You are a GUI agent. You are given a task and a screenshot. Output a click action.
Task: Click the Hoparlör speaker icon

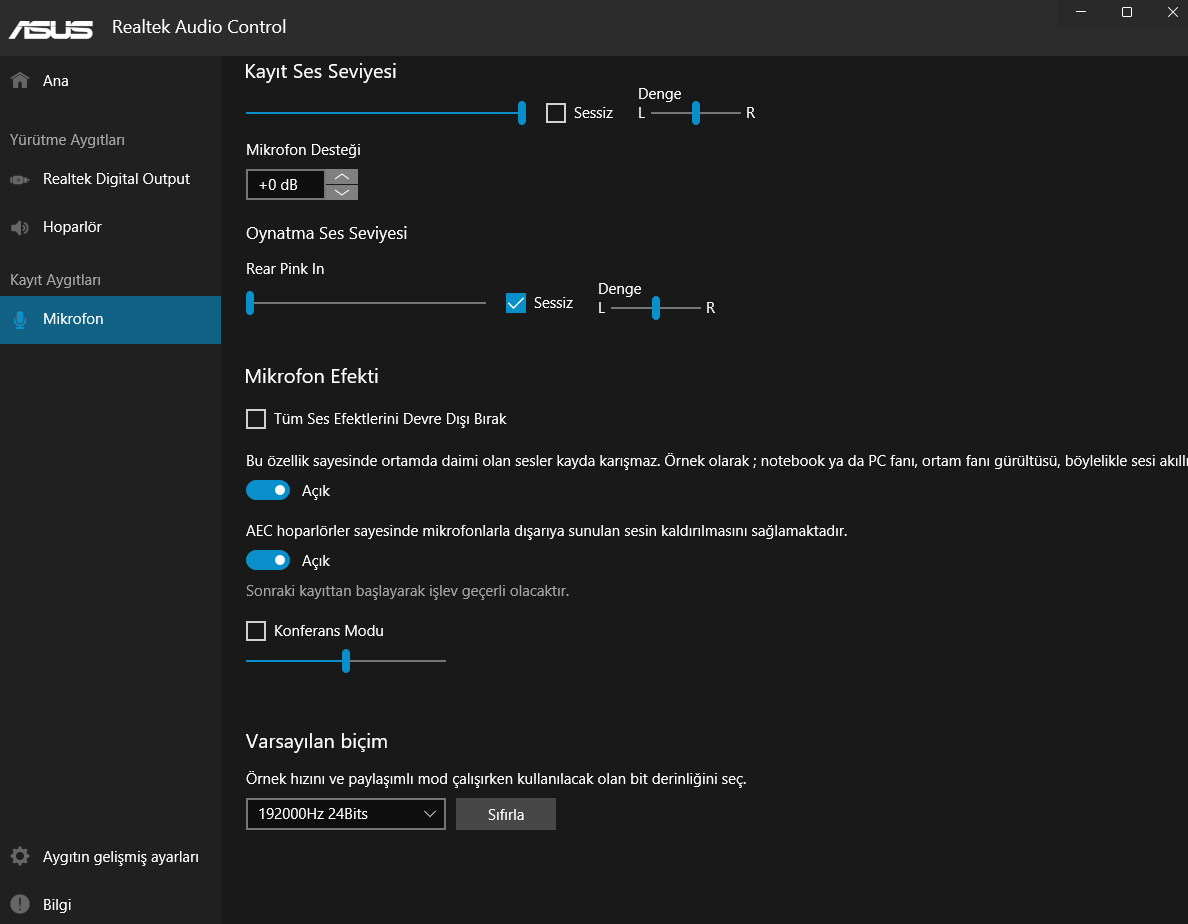(x=19, y=228)
